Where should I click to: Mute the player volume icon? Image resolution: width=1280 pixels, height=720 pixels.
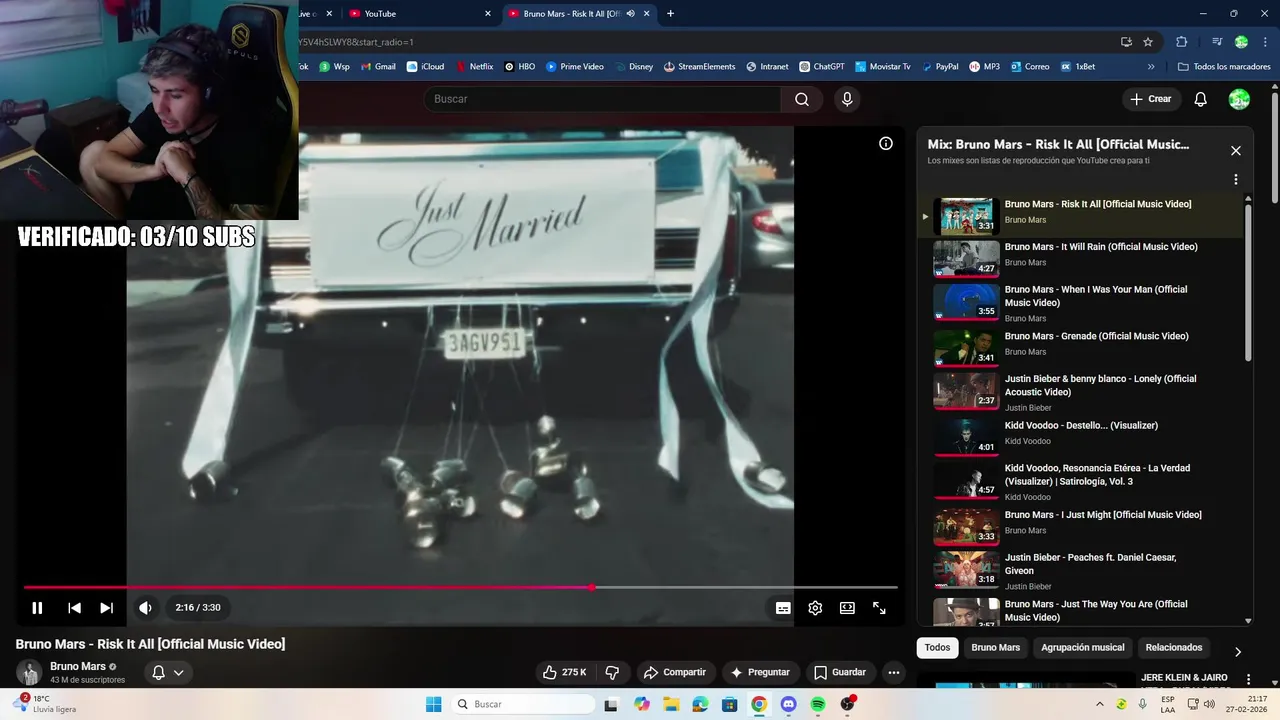[146, 608]
